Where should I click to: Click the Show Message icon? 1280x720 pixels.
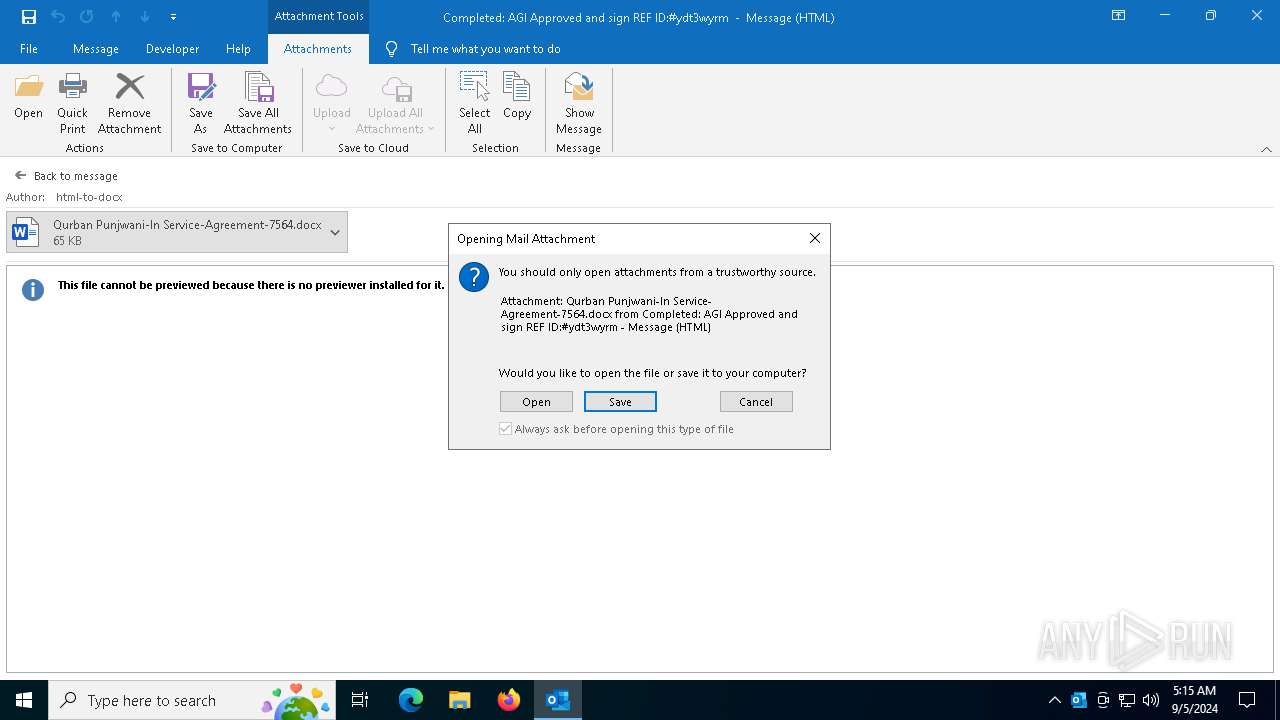[579, 88]
